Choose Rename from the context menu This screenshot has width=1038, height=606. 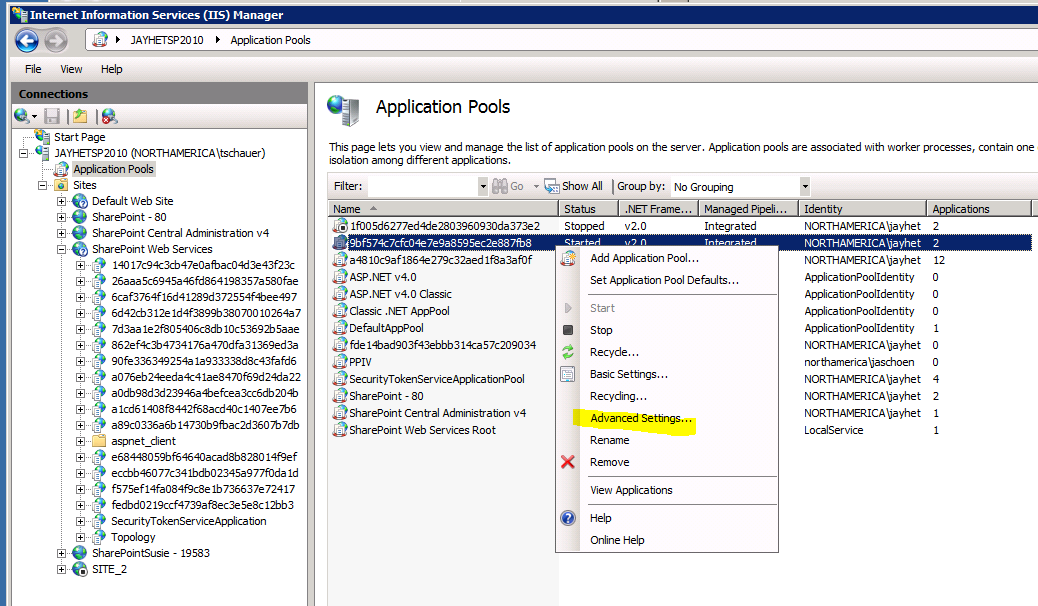point(610,440)
